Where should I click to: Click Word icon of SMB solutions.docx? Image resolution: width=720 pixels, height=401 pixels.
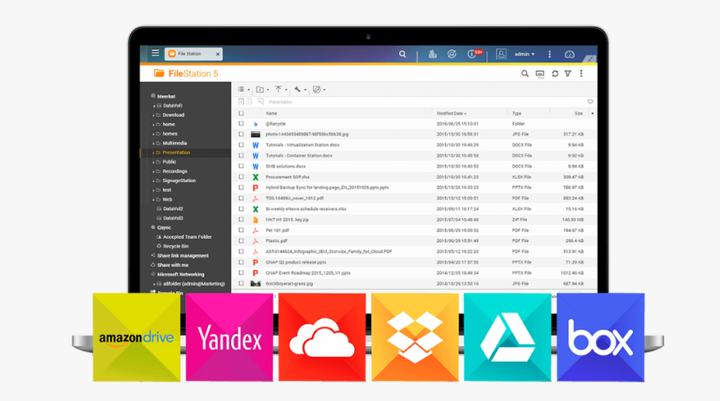pos(255,166)
